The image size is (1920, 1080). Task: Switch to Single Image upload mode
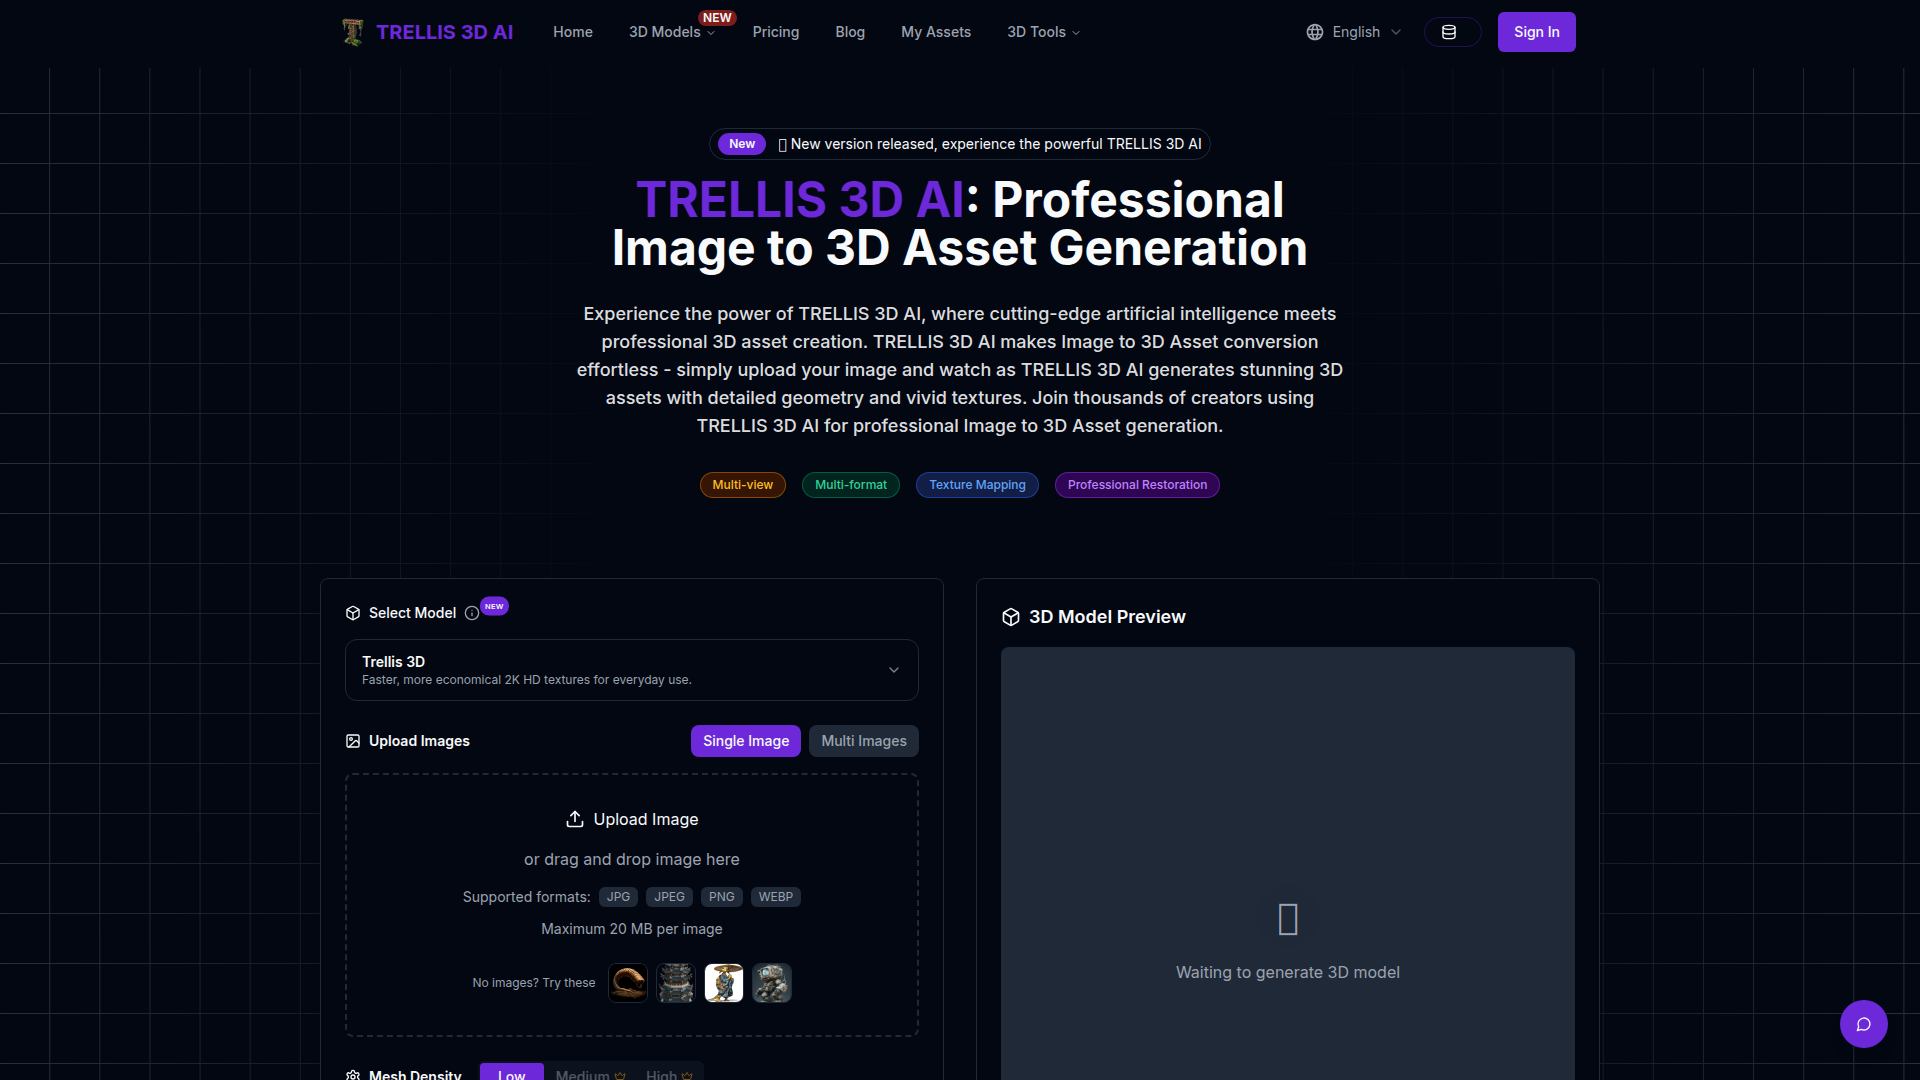click(745, 741)
